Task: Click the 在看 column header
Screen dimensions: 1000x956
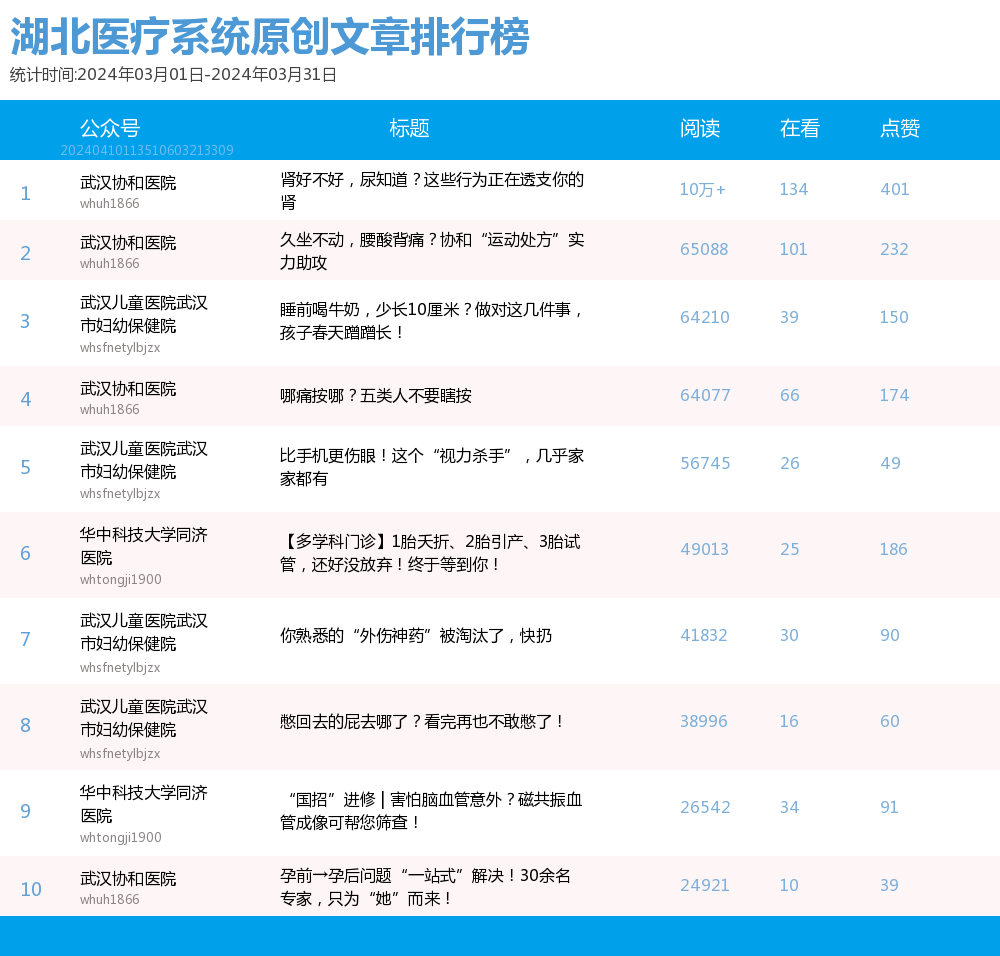Action: point(799,128)
